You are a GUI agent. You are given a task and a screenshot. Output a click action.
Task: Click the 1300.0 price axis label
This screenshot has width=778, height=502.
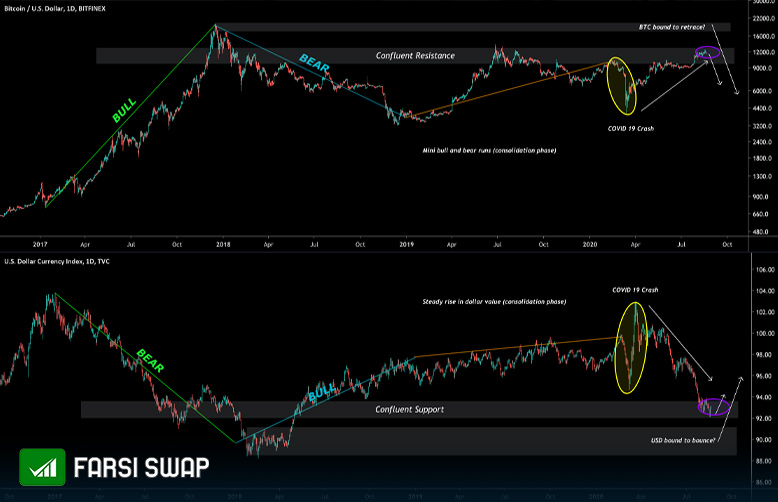[x=765, y=176]
